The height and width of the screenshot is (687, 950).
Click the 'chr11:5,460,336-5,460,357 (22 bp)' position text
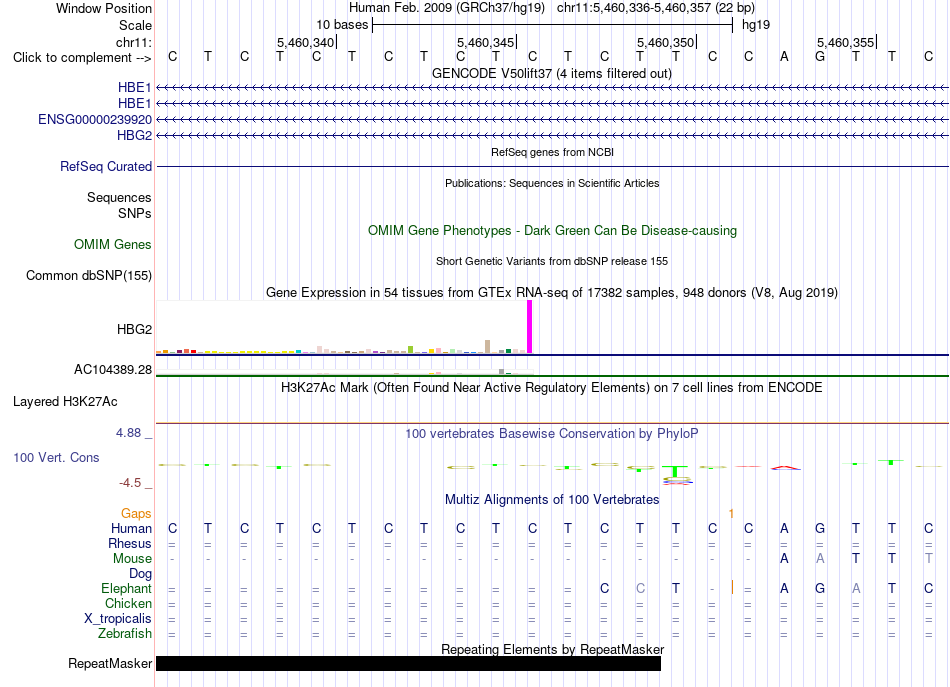pyautogui.click(x=656, y=8)
